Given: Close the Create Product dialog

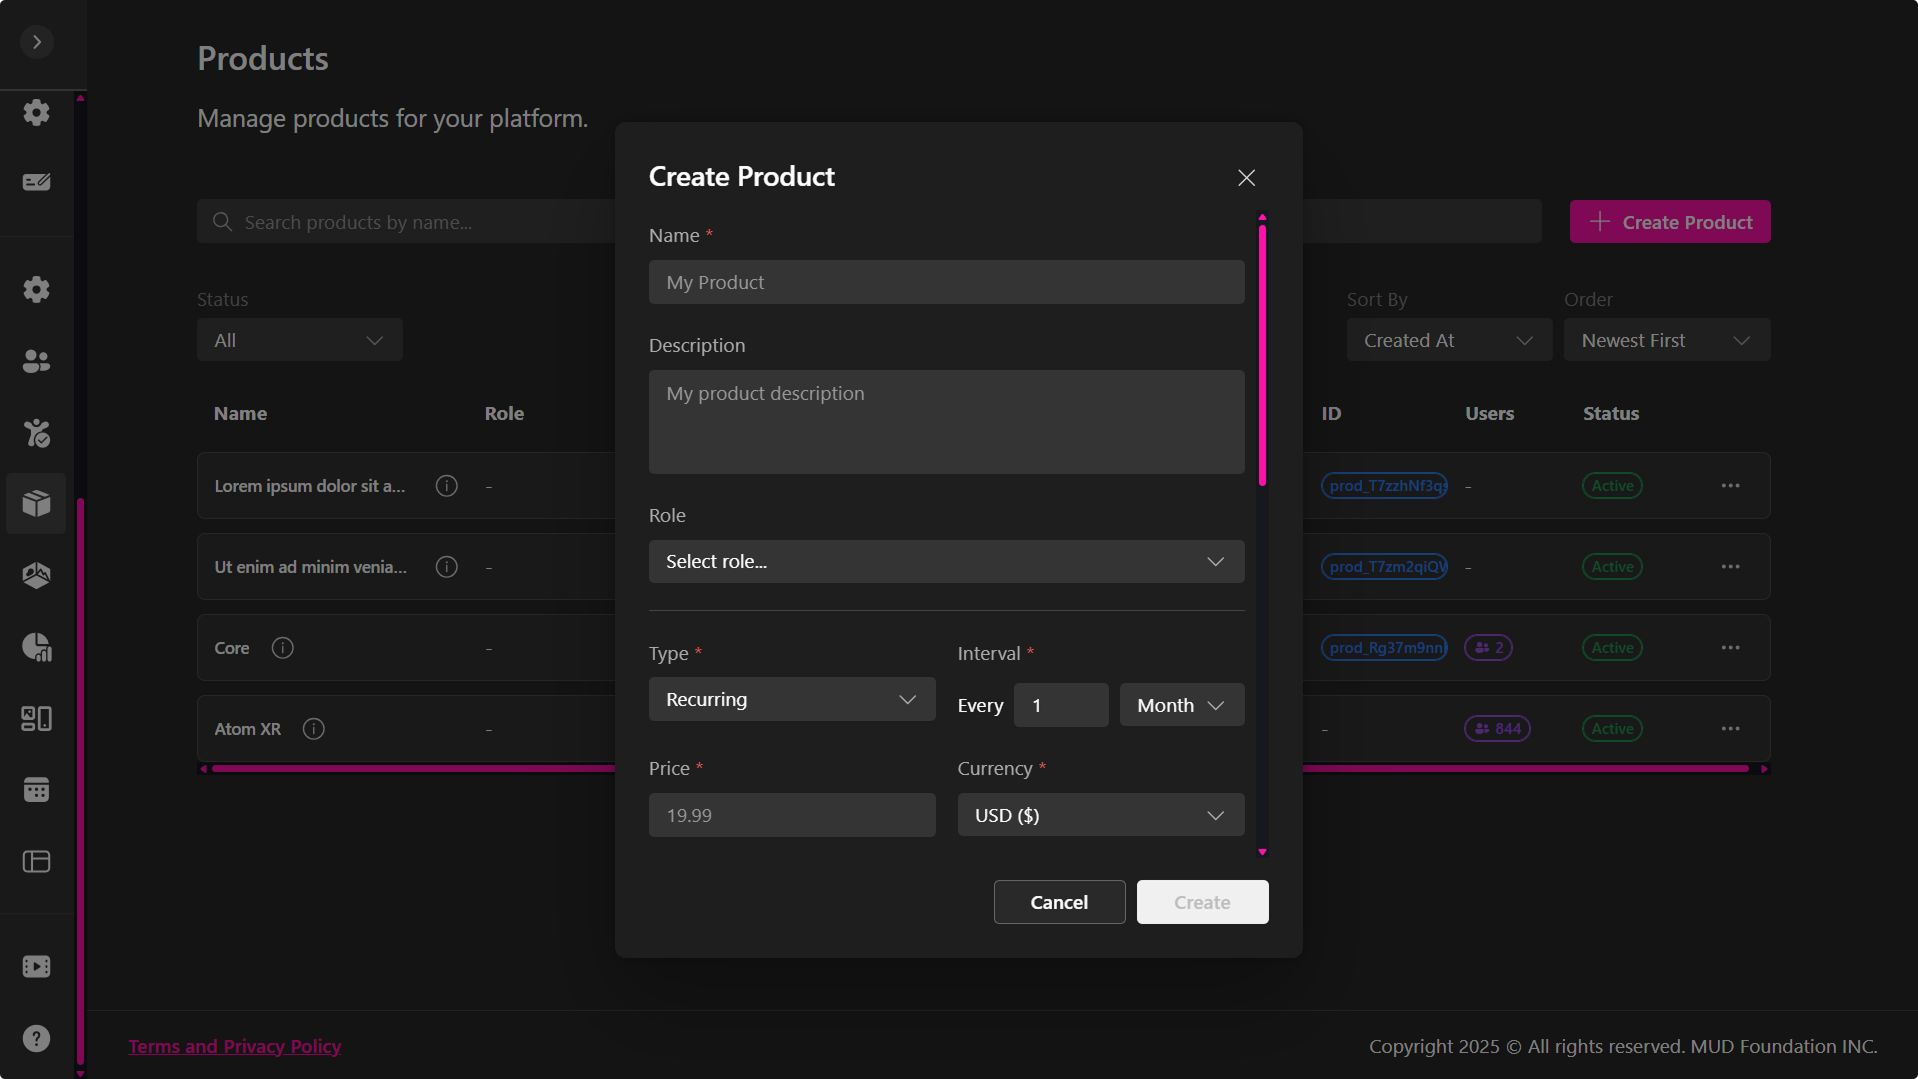Looking at the screenshot, I should [1246, 178].
